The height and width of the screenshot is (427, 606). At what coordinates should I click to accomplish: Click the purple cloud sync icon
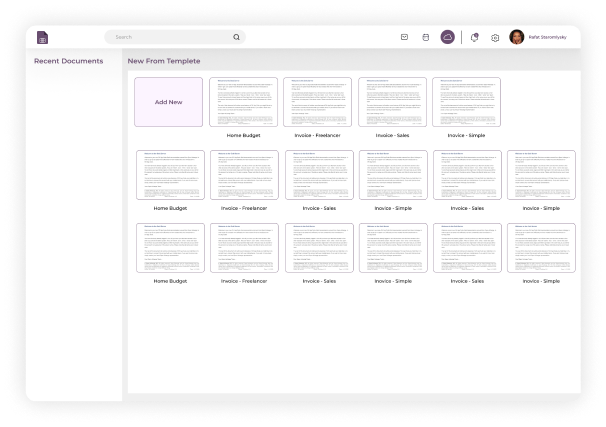pos(448,37)
